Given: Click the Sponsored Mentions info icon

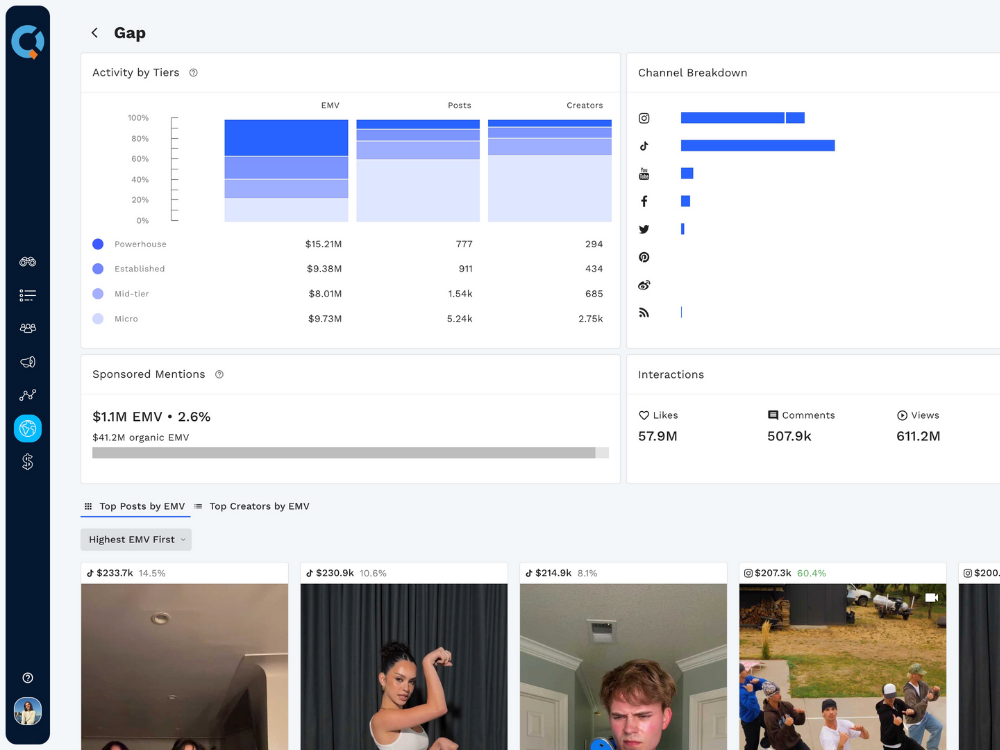Looking at the screenshot, I should (x=219, y=375).
